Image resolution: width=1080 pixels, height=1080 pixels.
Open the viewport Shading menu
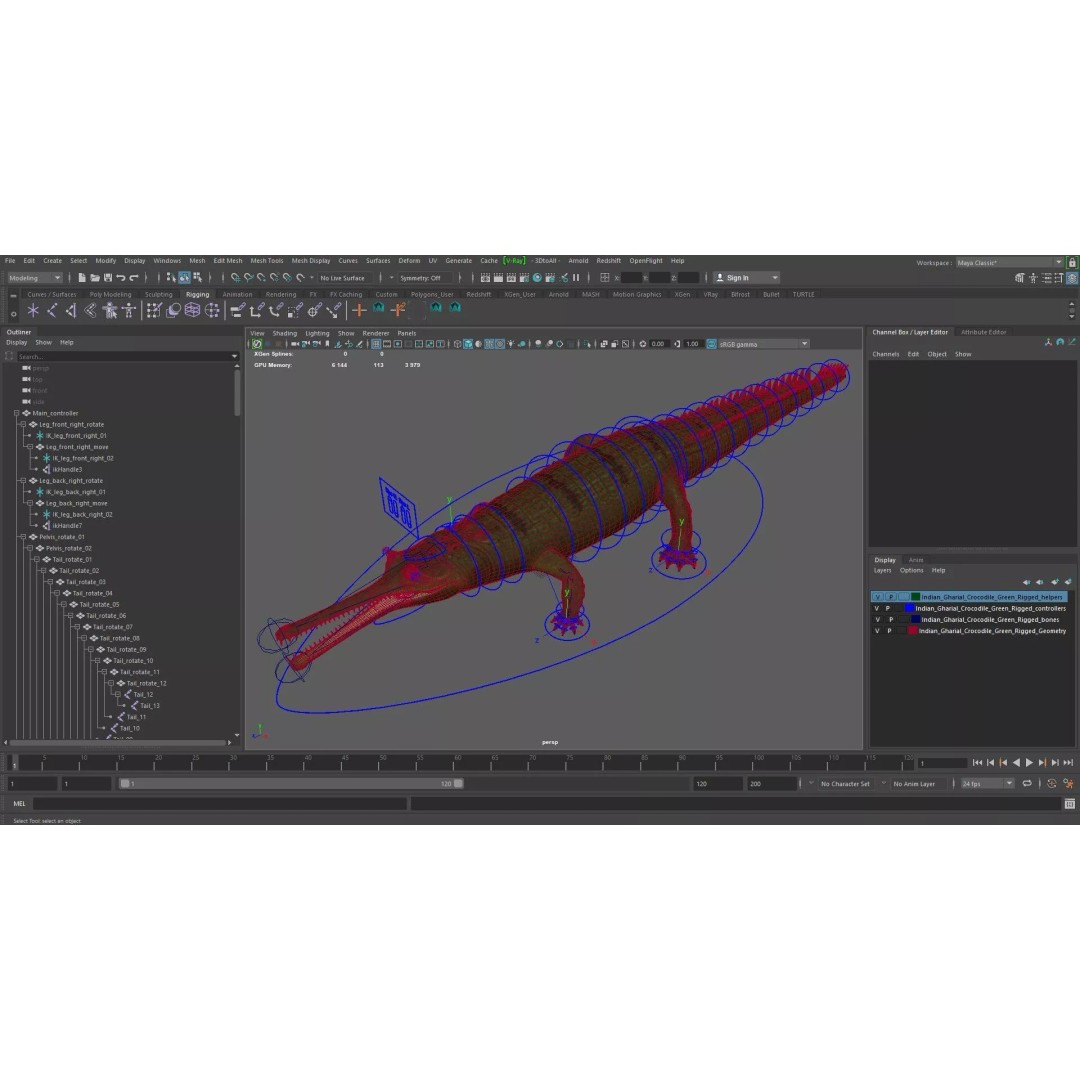284,333
